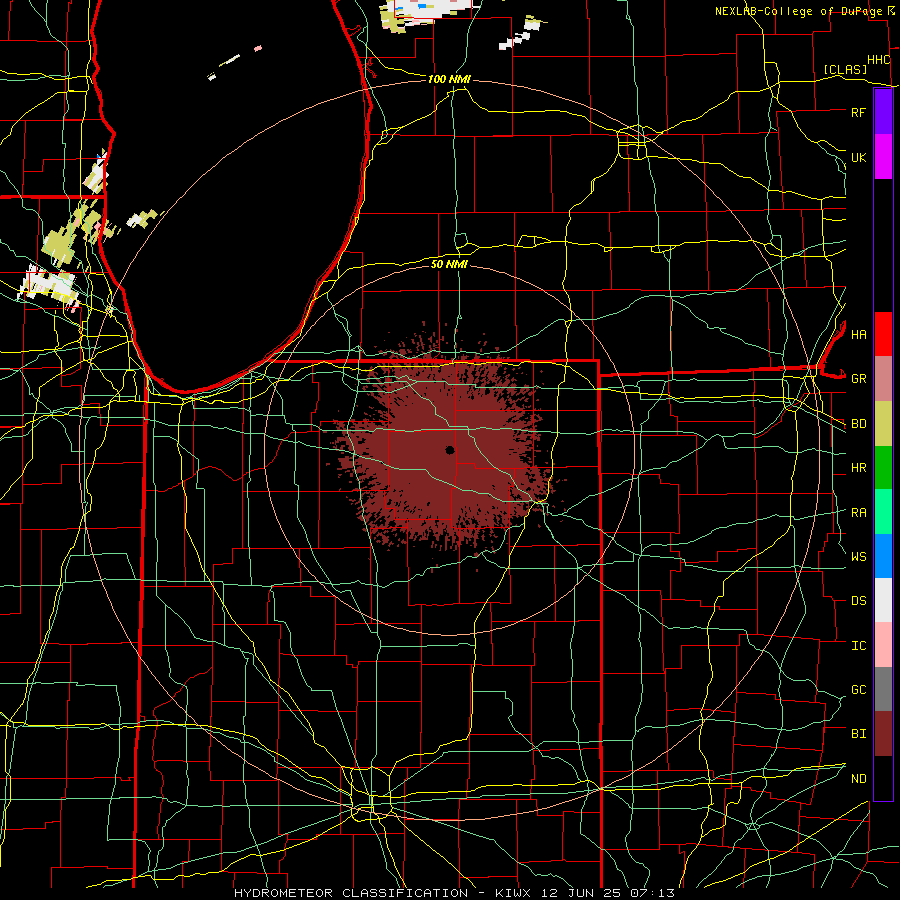Click the ND legend label
900x900 pixels.
pos(858,779)
